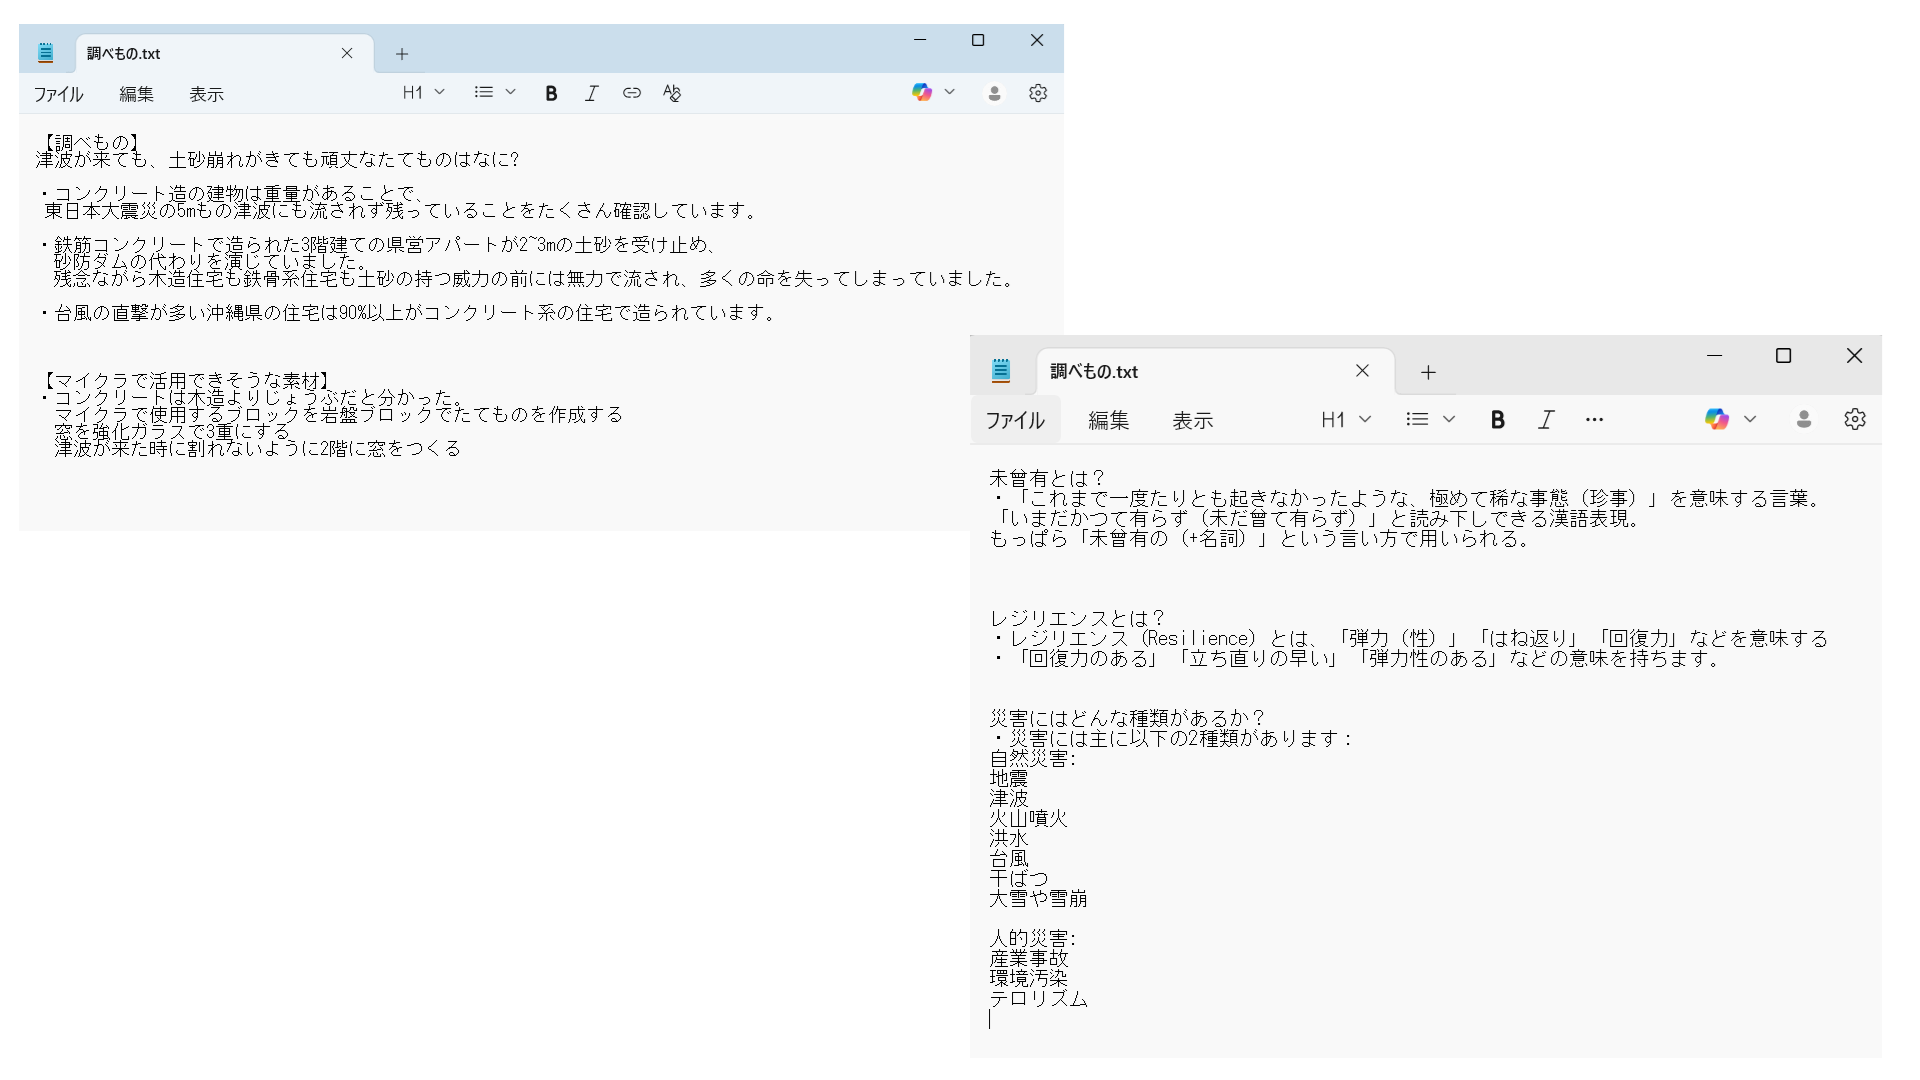The height and width of the screenshot is (1080, 1920).
Task: Open 編集 menu in upper-left Notepad window
Action: [136, 94]
